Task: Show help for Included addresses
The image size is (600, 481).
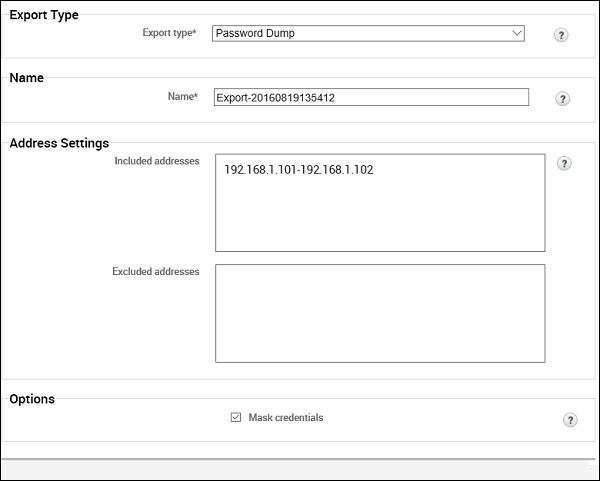Action: 563,163
